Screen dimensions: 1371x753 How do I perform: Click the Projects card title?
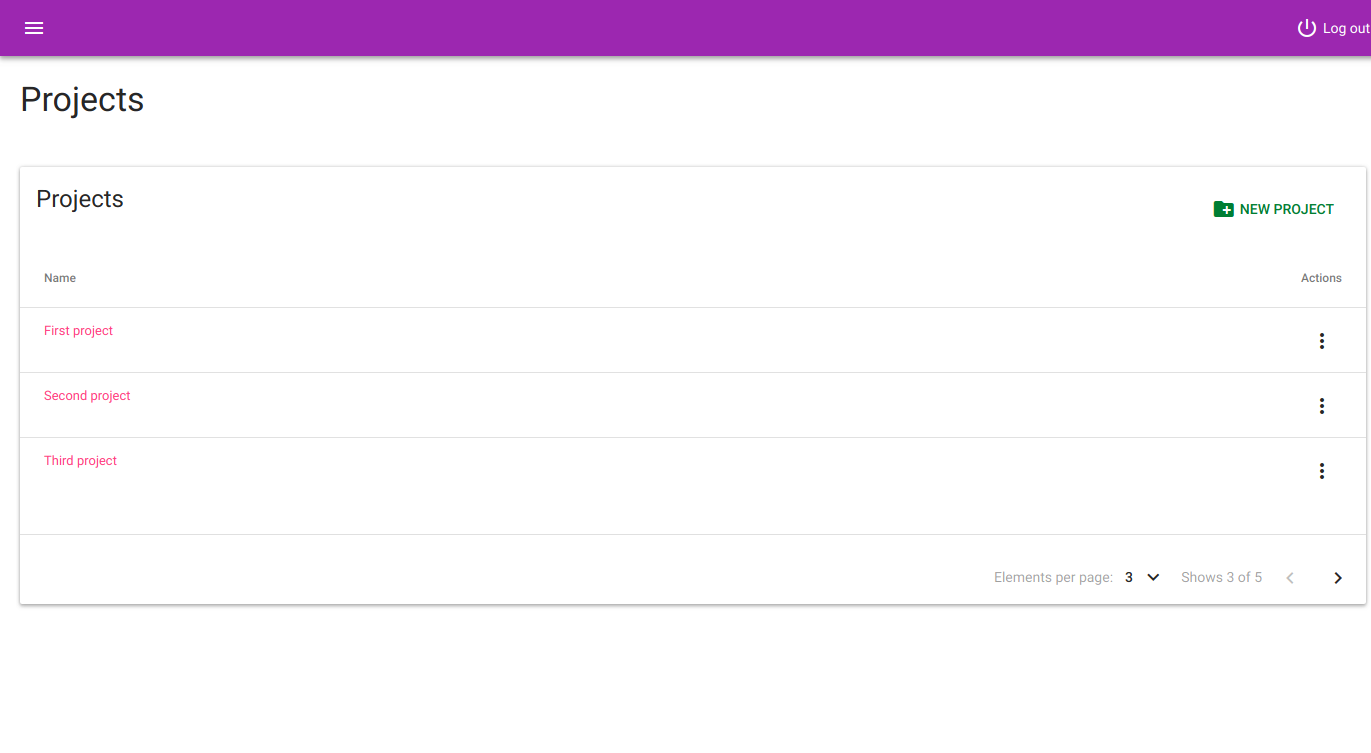[80, 199]
